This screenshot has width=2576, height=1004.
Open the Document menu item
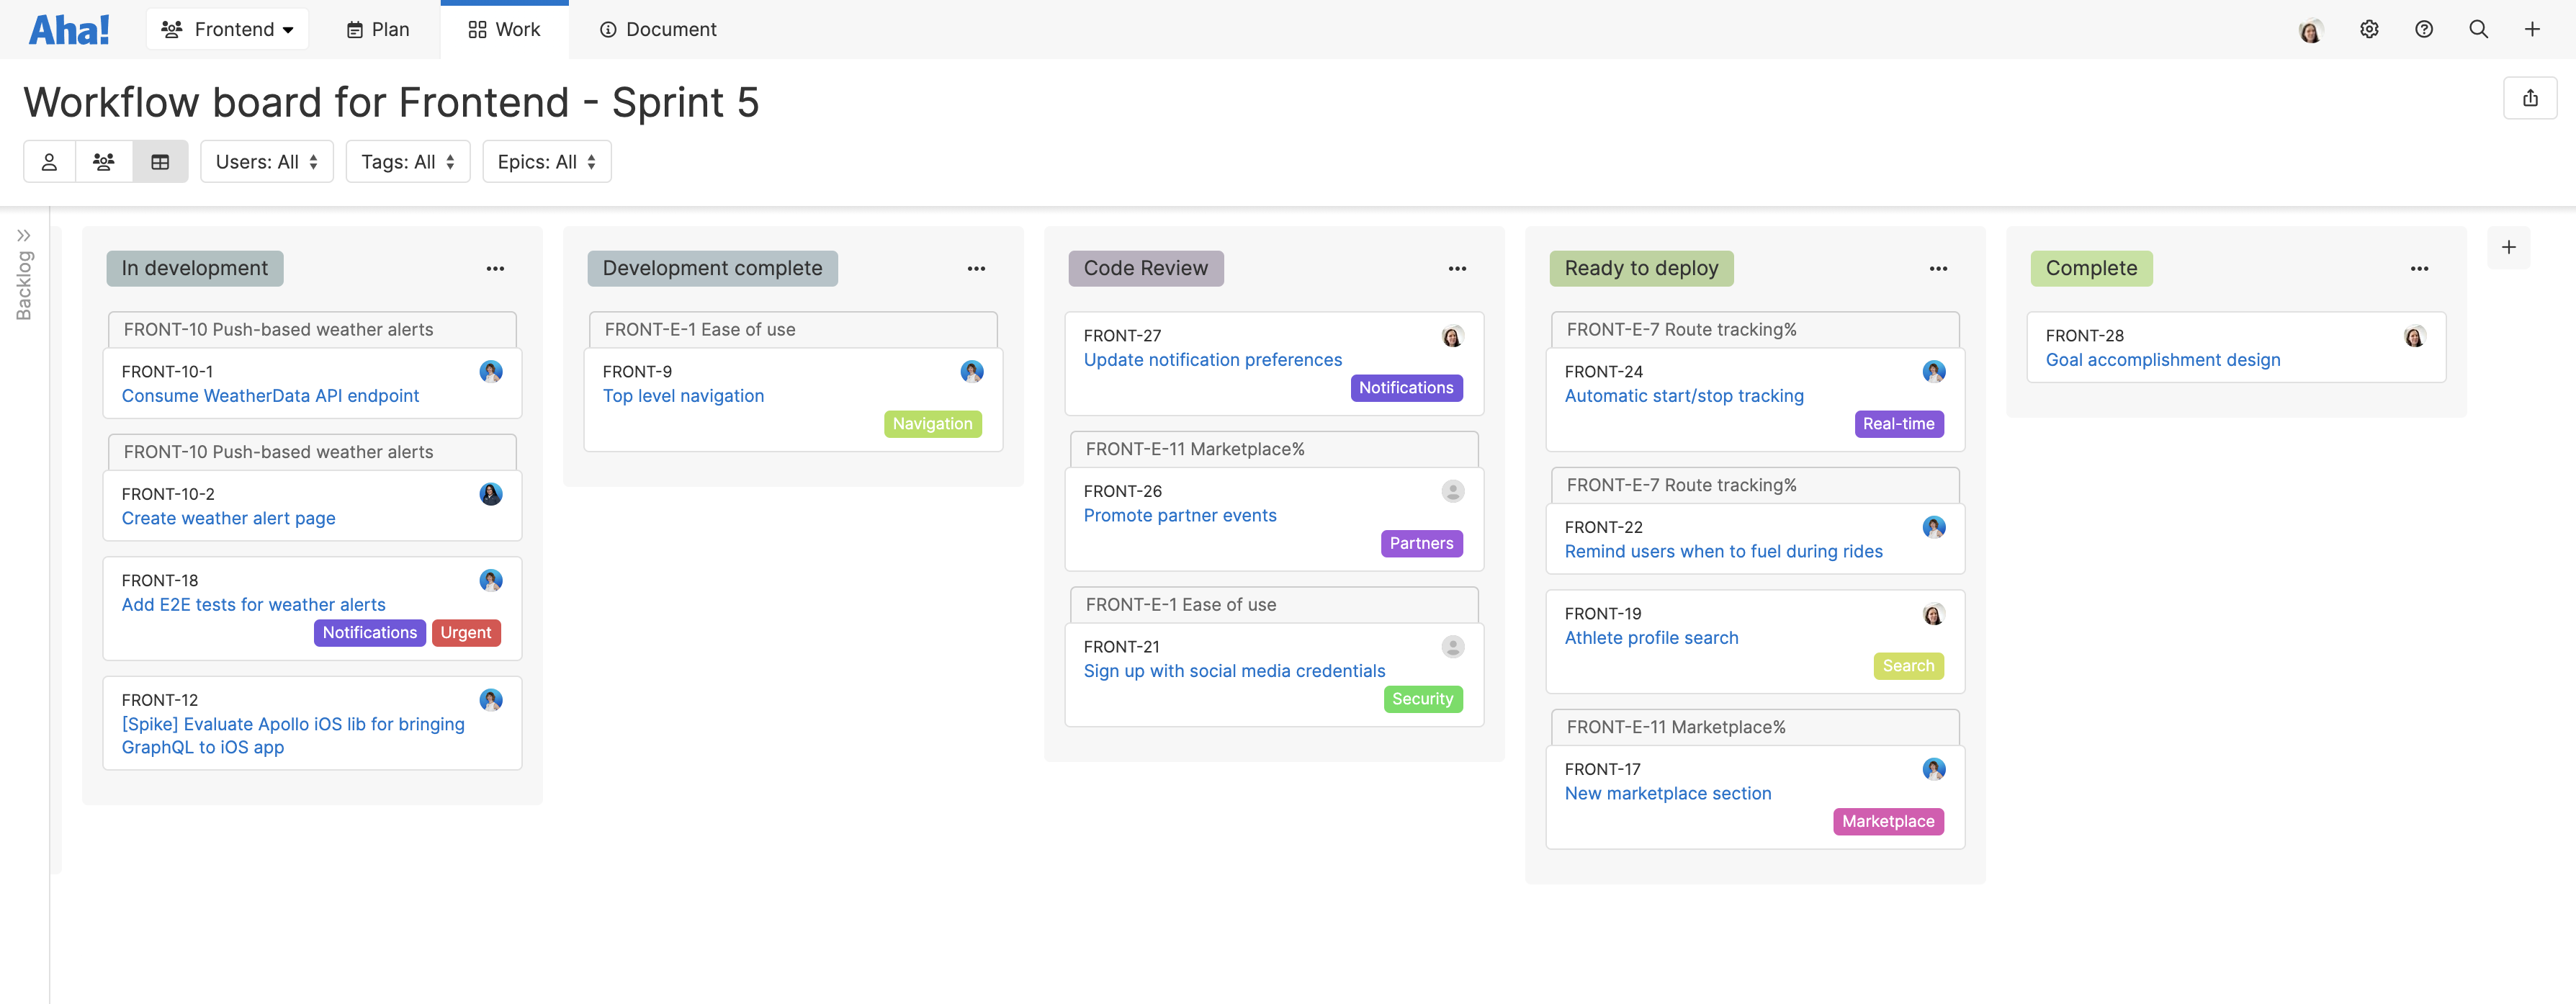tap(657, 29)
